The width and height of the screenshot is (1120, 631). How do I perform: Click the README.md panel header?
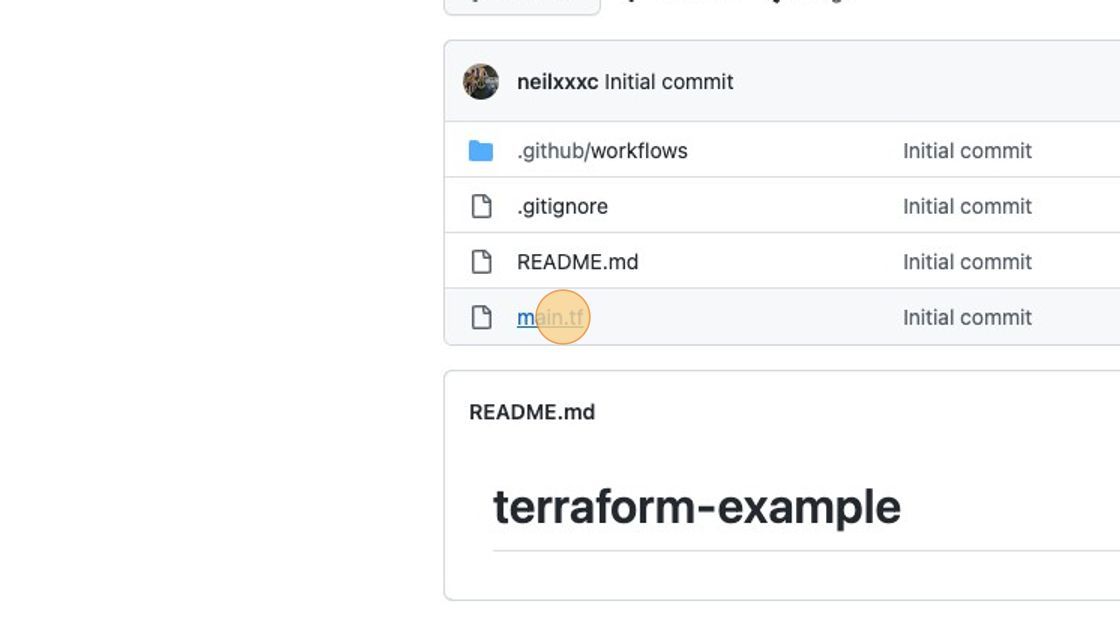(532, 412)
